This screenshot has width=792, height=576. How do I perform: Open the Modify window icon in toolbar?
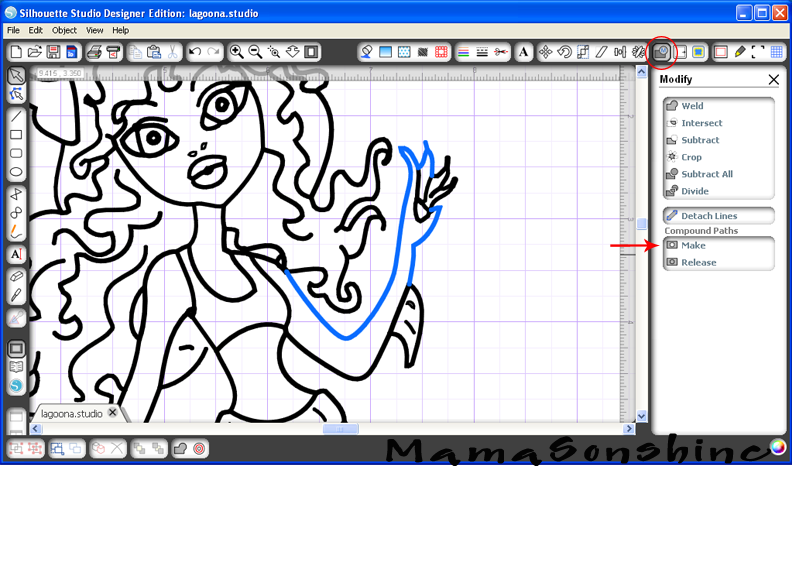[661, 52]
